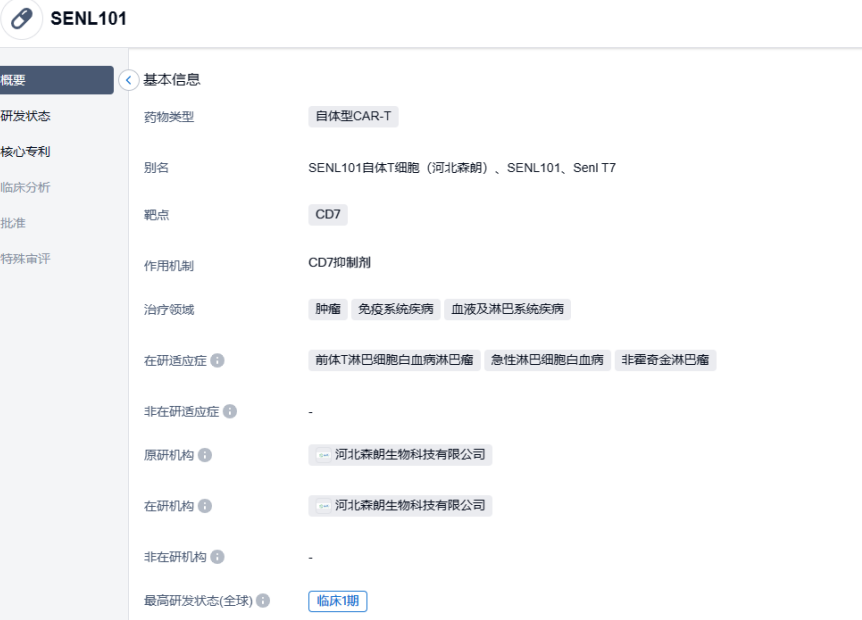862x620 pixels.
Task: Click the company logo icon in 原研机构 row
Action: click(324, 455)
